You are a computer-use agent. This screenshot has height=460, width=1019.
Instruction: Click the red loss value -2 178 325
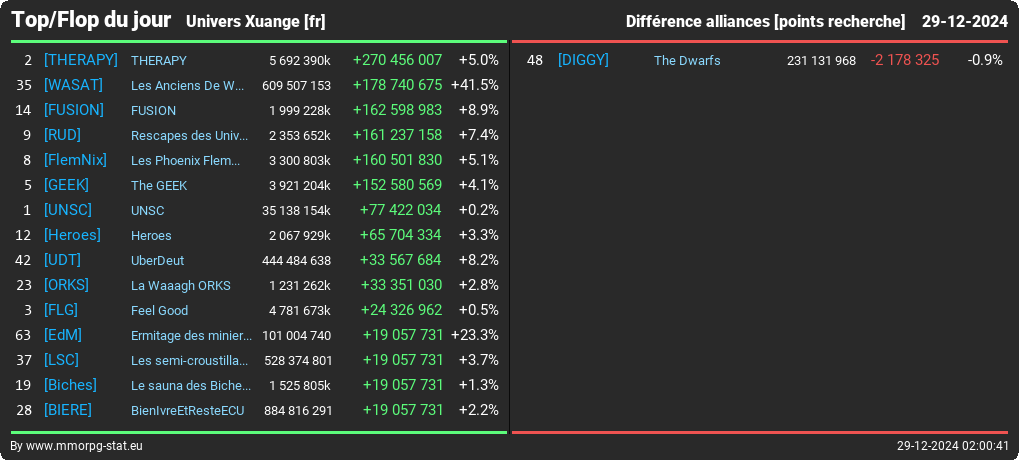[905, 60]
